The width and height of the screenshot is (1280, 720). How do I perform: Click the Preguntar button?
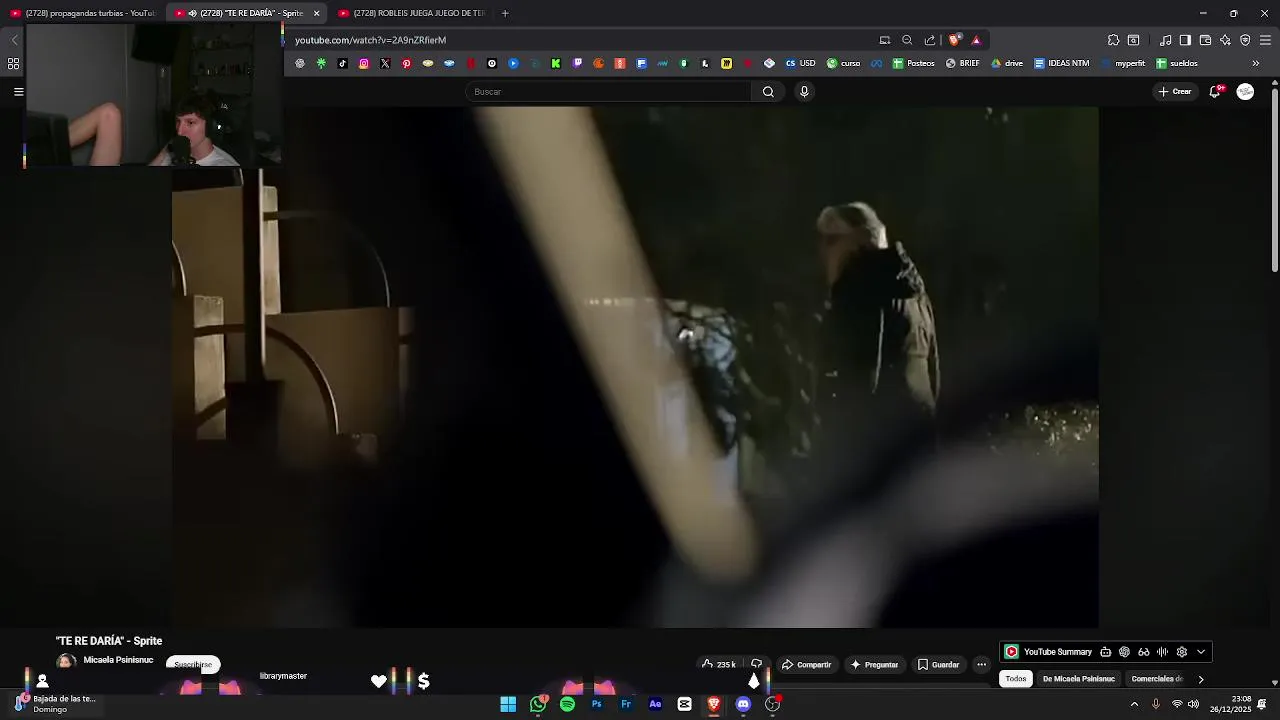coord(874,664)
